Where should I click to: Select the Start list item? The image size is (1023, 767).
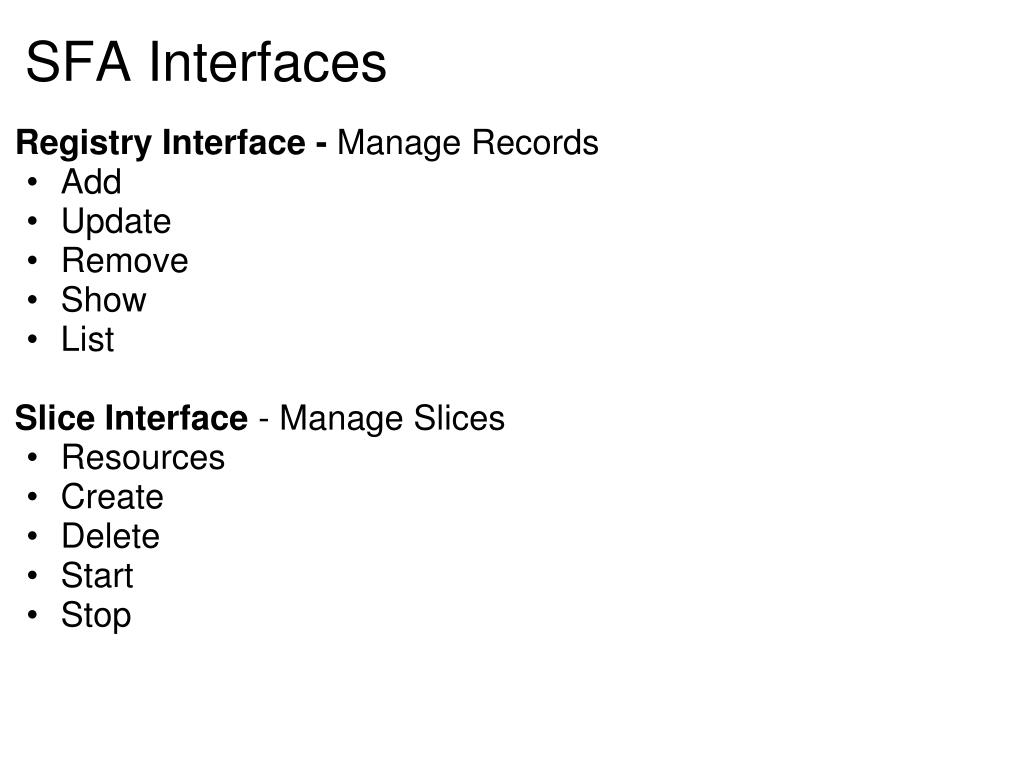pyautogui.click(x=97, y=575)
